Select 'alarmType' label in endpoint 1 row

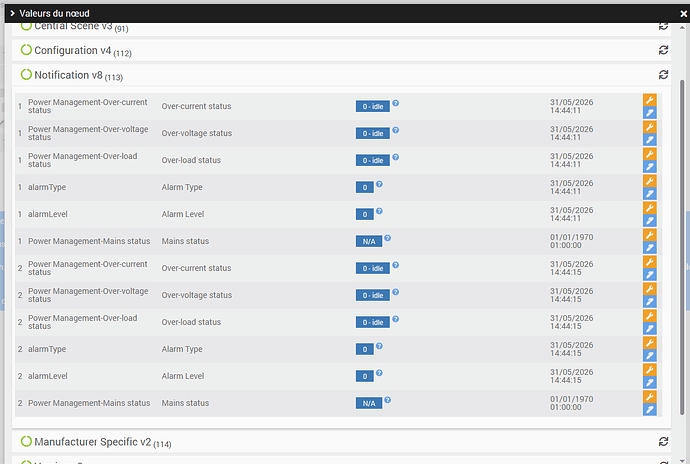pyautogui.click(x=47, y=187)
